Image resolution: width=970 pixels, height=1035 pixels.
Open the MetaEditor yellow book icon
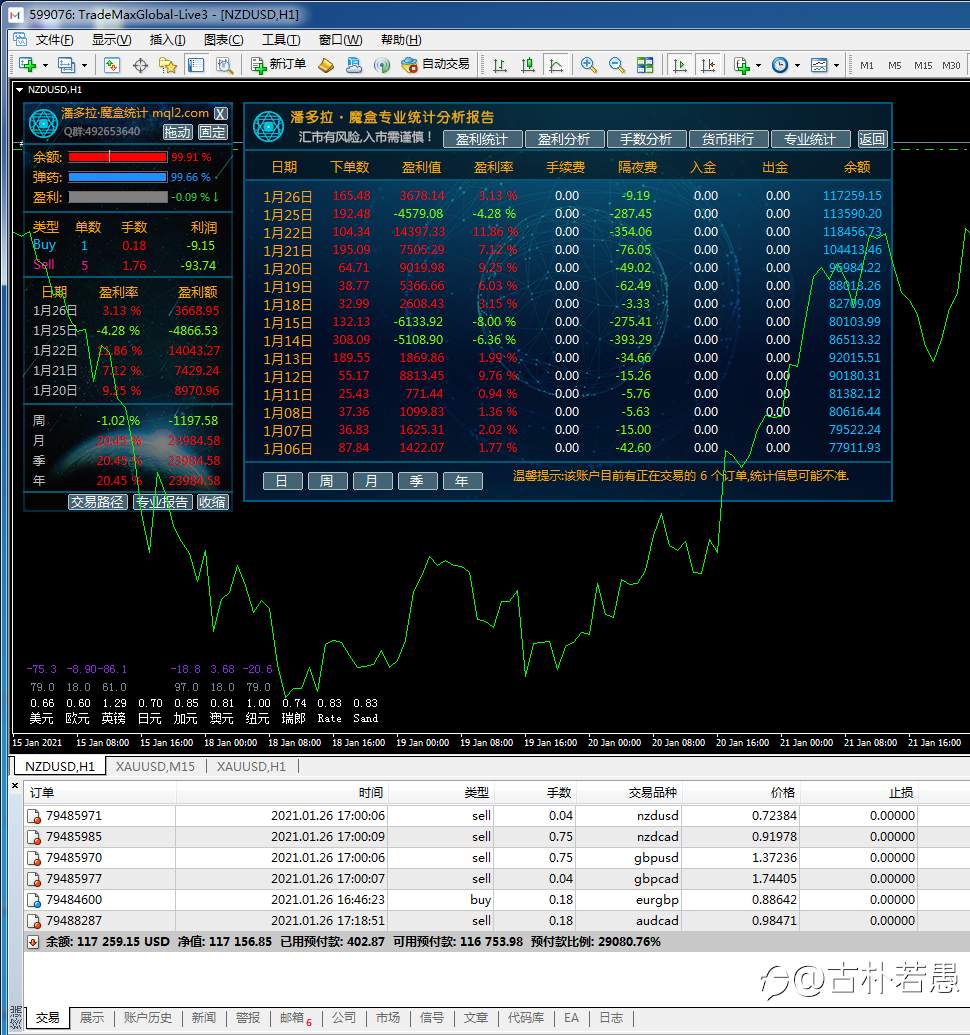326,65
